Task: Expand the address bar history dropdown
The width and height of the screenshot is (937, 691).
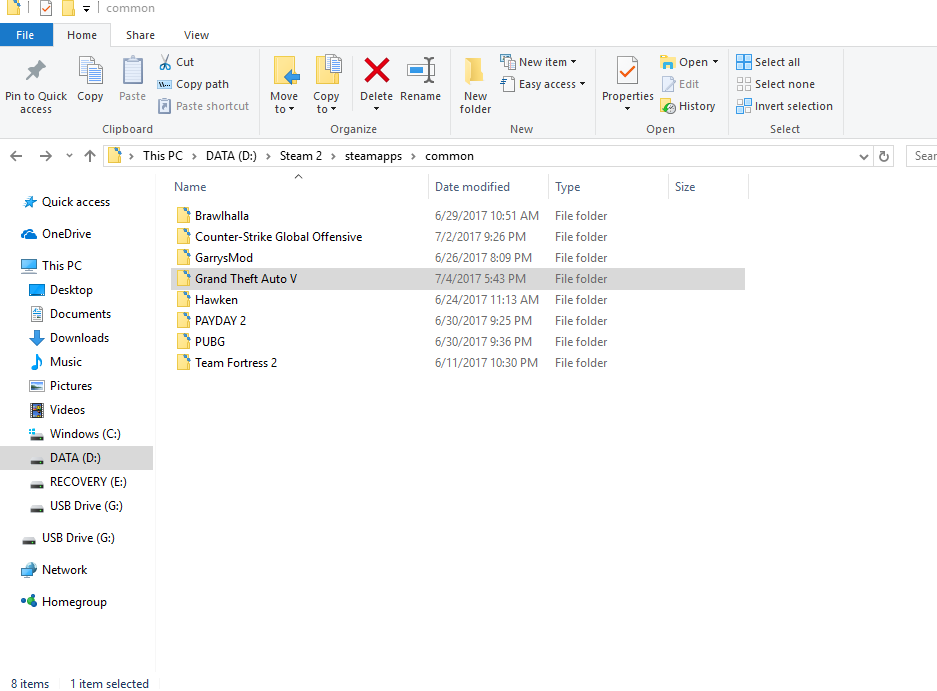Action: point(863,157)
